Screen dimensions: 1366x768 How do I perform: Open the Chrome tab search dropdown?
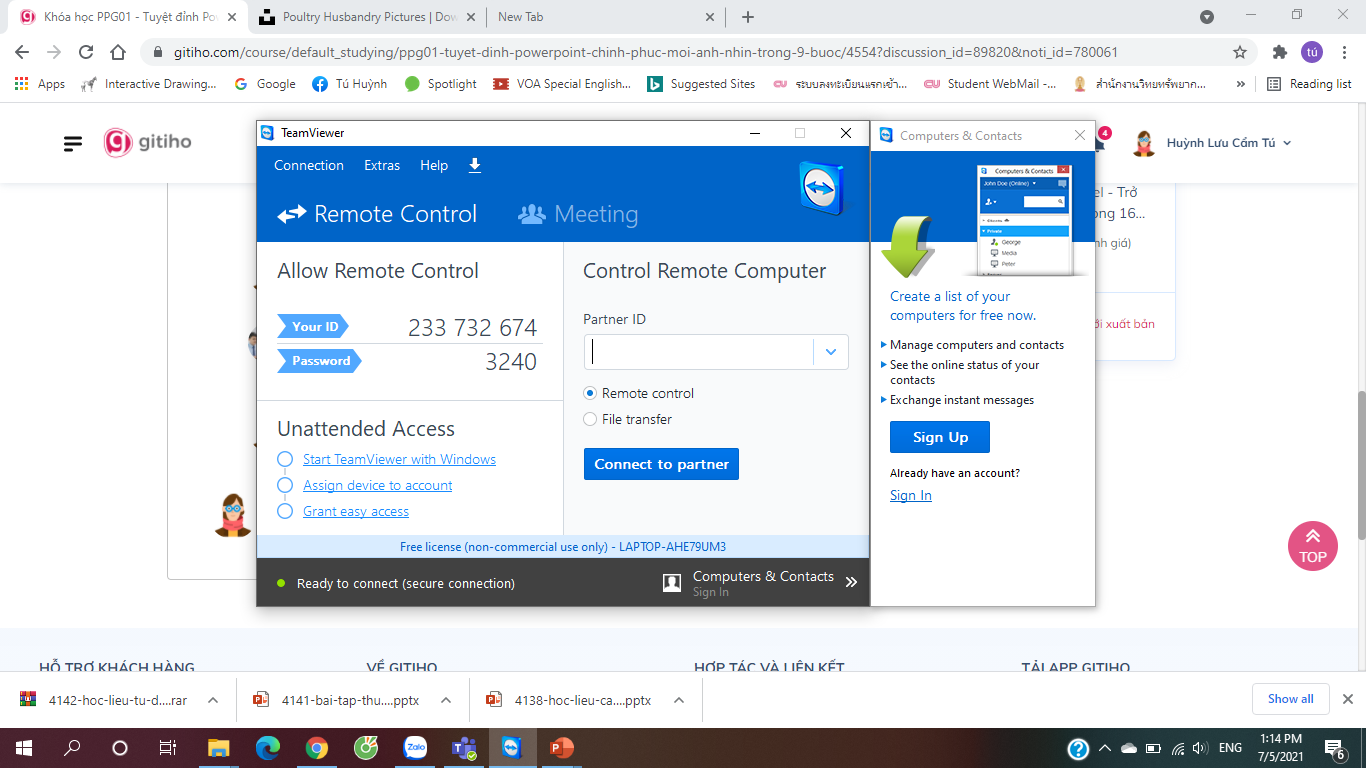(x=1207, y=17)
